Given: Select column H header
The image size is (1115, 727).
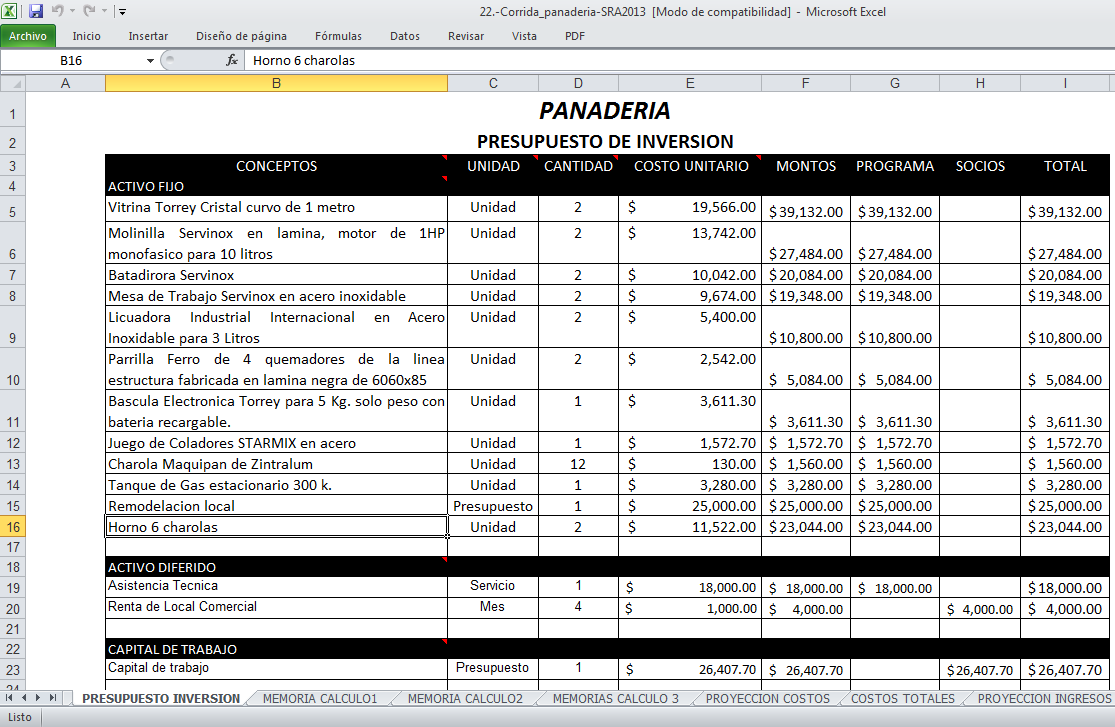Looking at the screenshot, I should (980, 83).
